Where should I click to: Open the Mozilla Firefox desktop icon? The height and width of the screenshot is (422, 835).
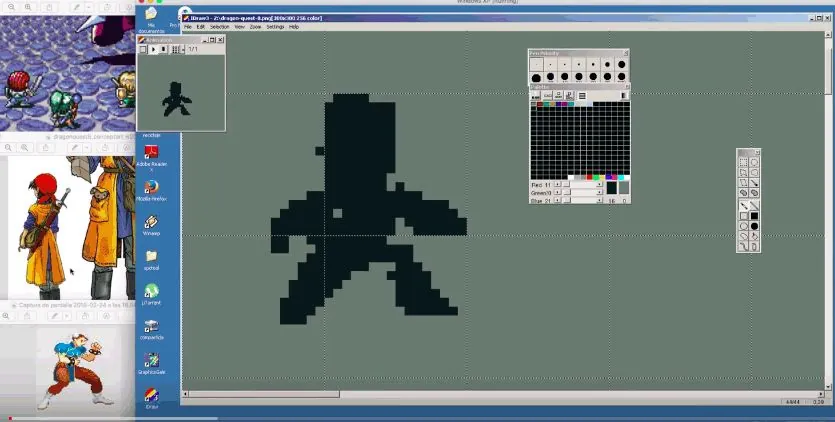tap(151, 190)
